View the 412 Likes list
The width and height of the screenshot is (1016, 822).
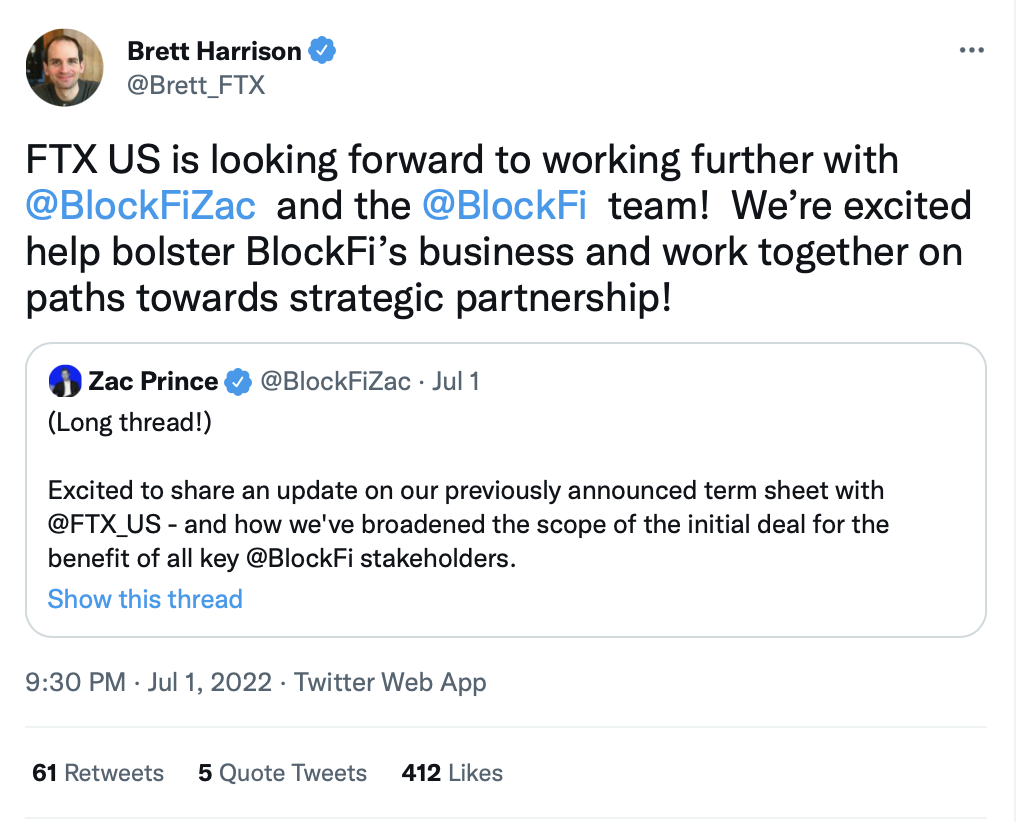tap(452, 772)
